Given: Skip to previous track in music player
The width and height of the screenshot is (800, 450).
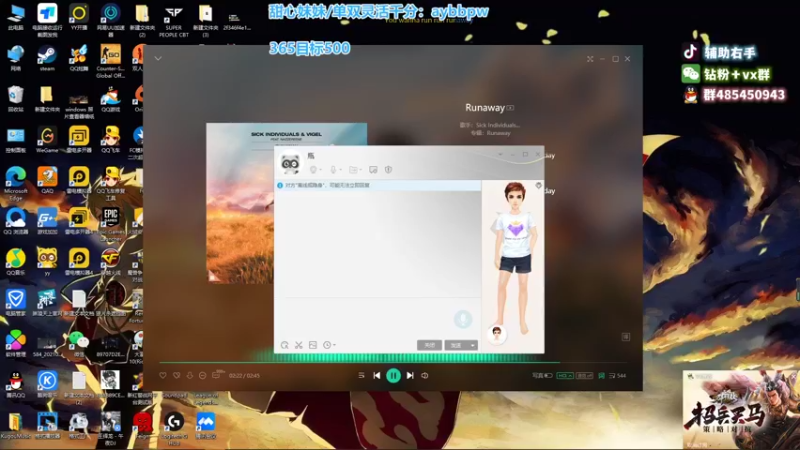Looking at the screenshot, I should click(x=377, y=376).
